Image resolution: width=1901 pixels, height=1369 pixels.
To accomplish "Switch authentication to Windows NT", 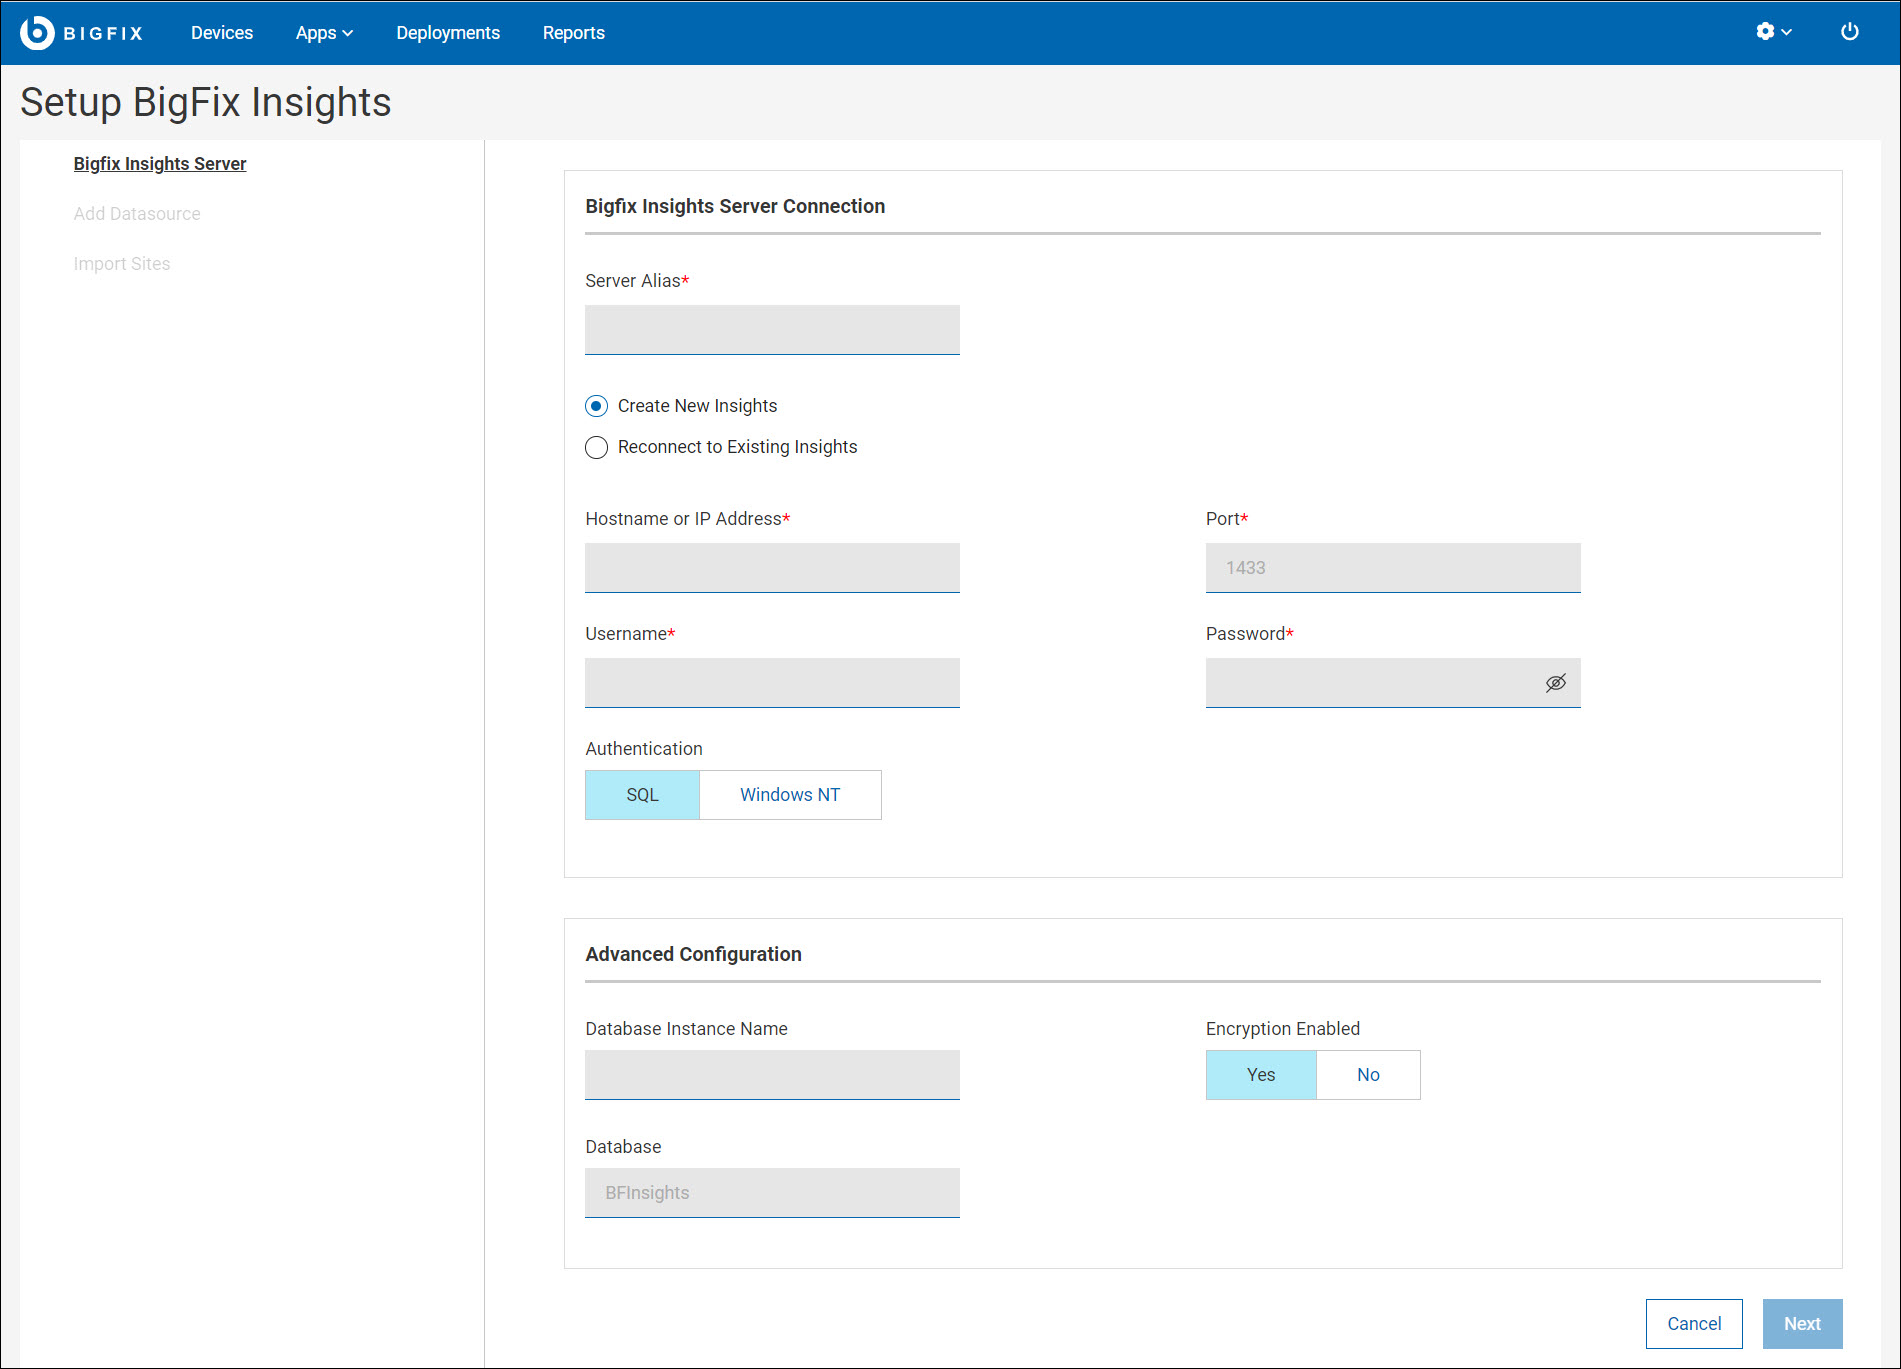I will (x=789, y=795).
